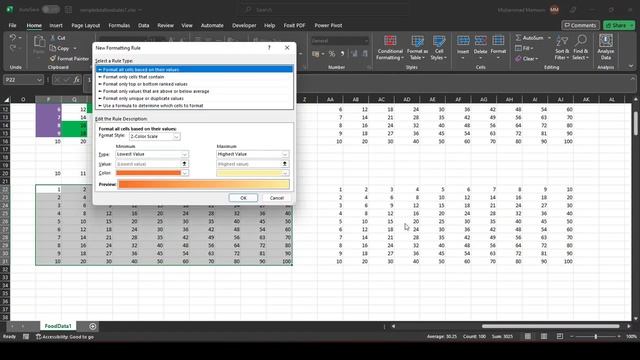
Task: Click the Insert Function fx icon
Action: [x=77, y=80]
